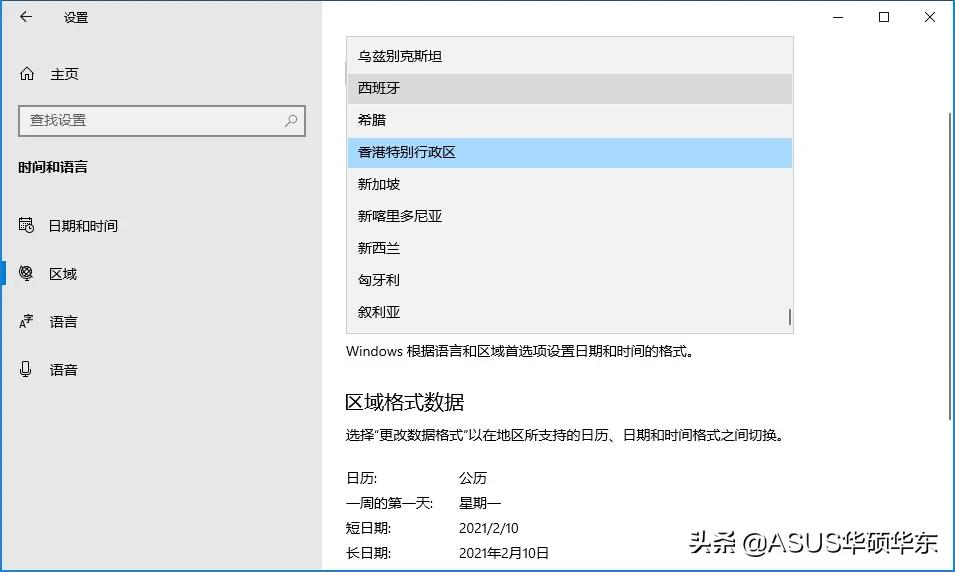Focus the 查找设置 search field
This screenshot has height=572, width=955.
(x=162, y=121)
